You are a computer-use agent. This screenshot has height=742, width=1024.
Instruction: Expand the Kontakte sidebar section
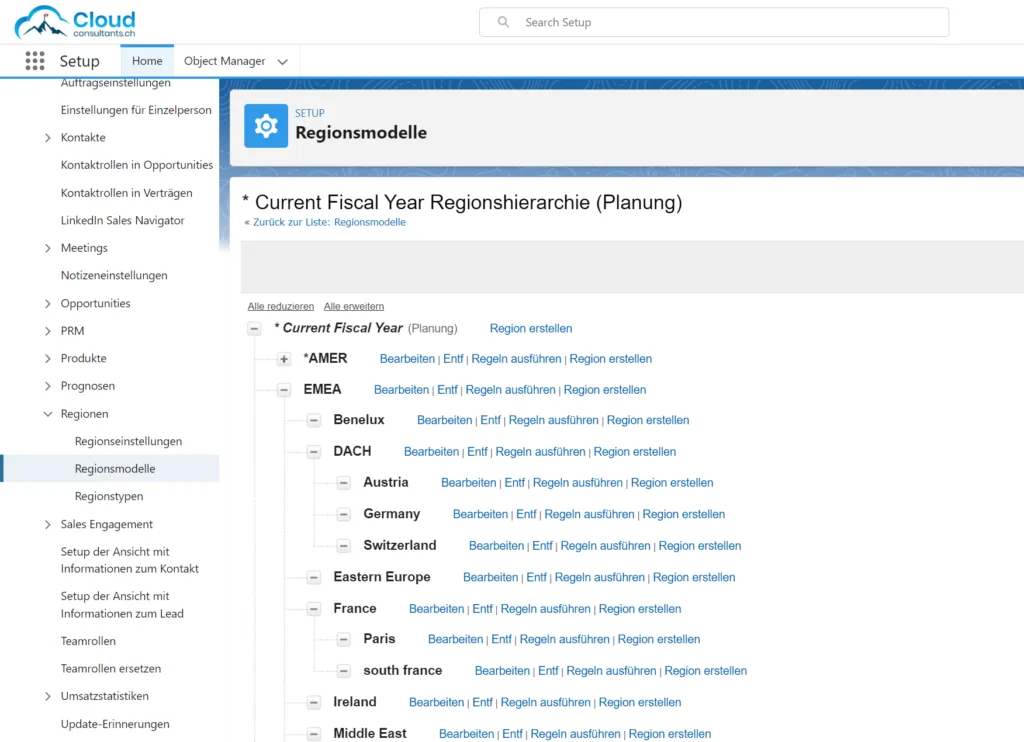pos(48,138)
